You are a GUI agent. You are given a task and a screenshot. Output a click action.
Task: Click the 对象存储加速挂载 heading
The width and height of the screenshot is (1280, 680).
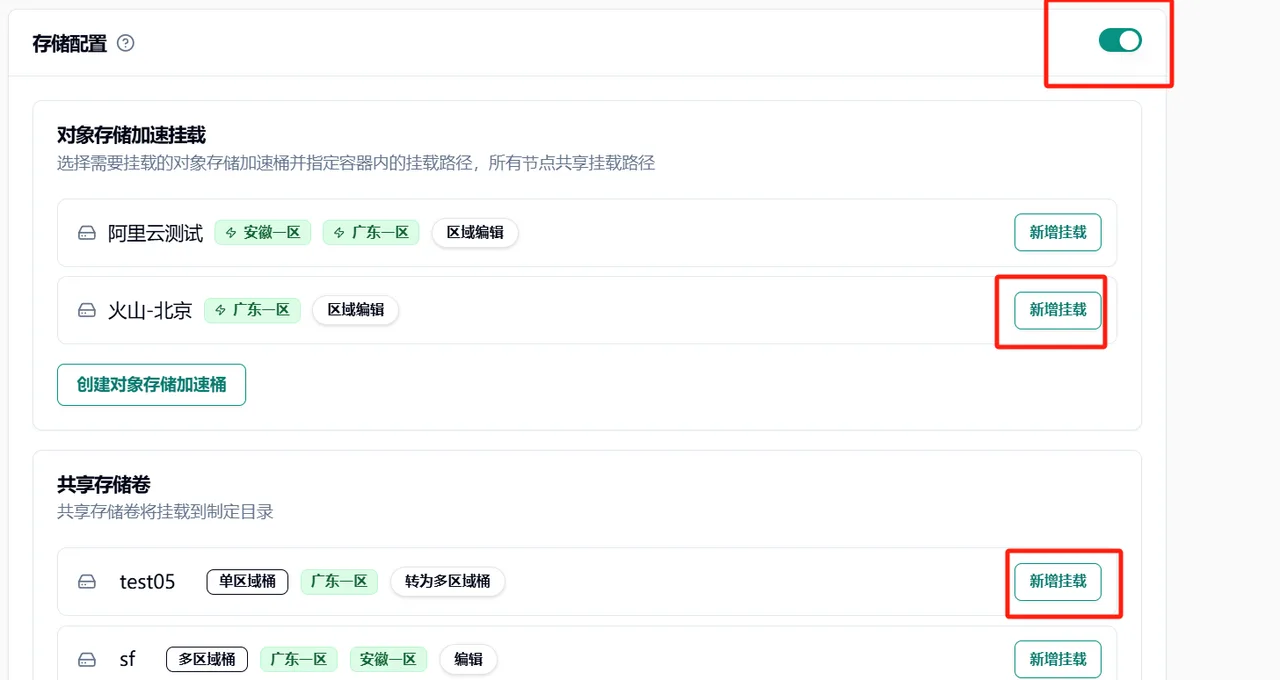[x=131, y=135]
